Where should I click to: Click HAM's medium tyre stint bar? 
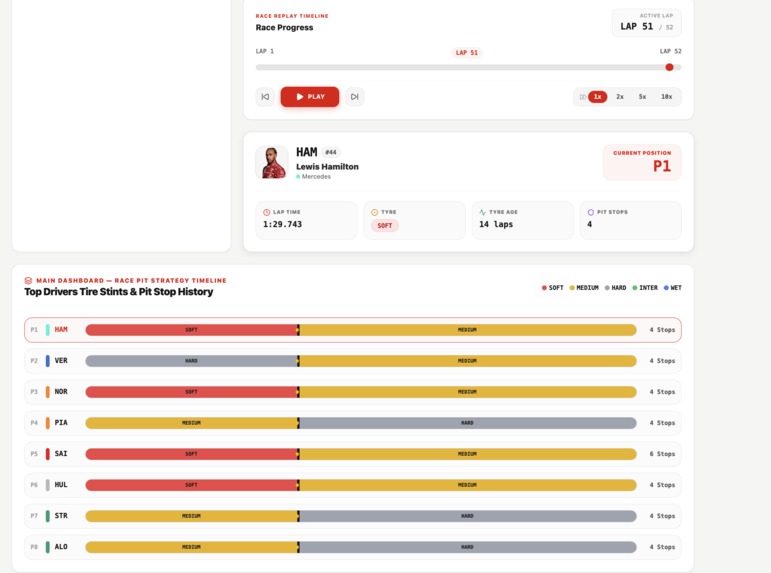[x=468, y=330]
